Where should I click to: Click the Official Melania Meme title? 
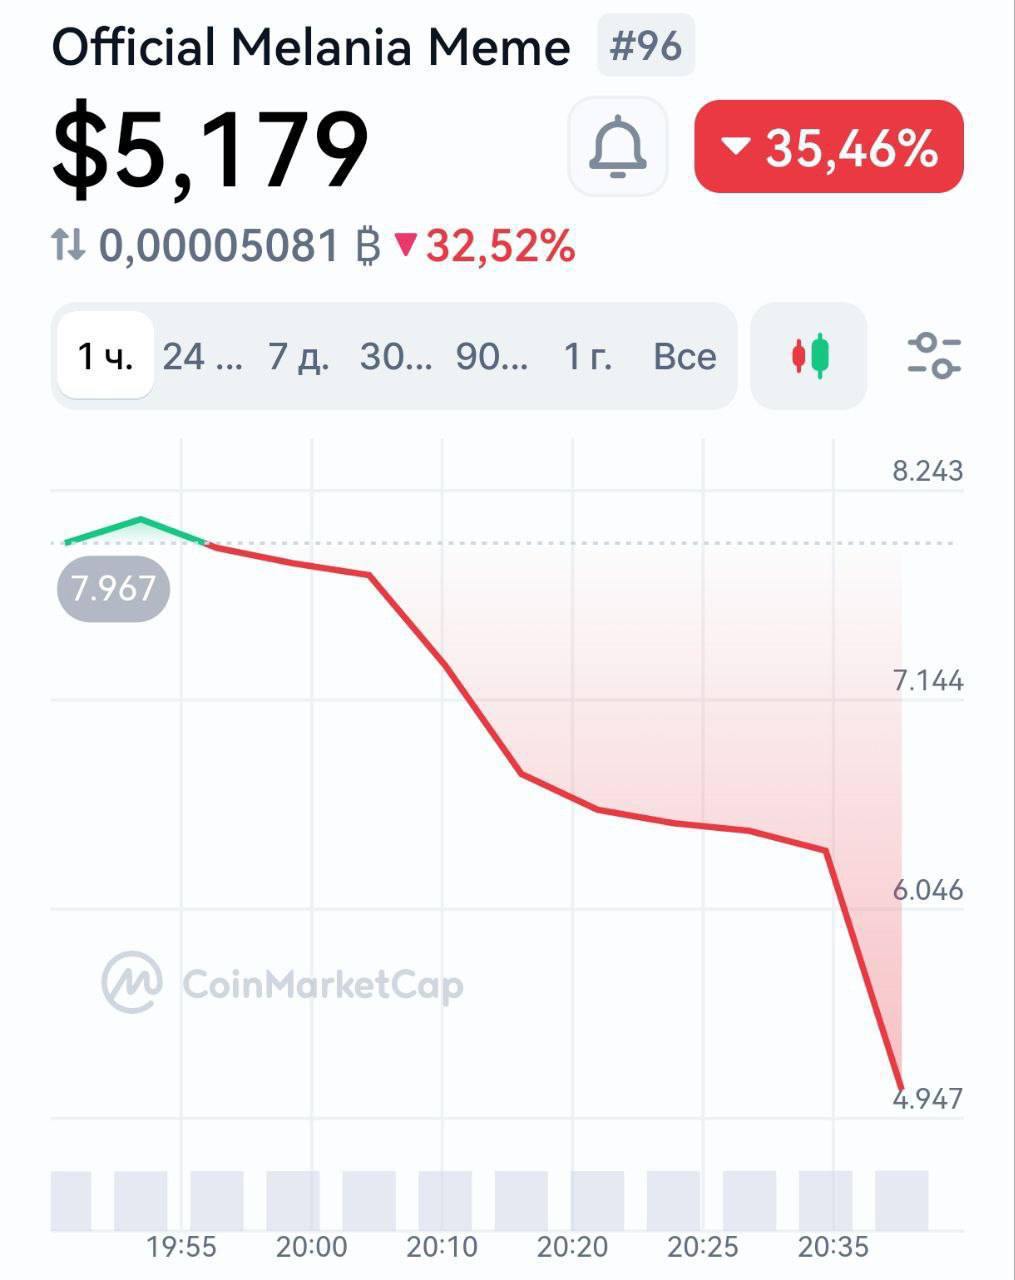coord(311,47)
